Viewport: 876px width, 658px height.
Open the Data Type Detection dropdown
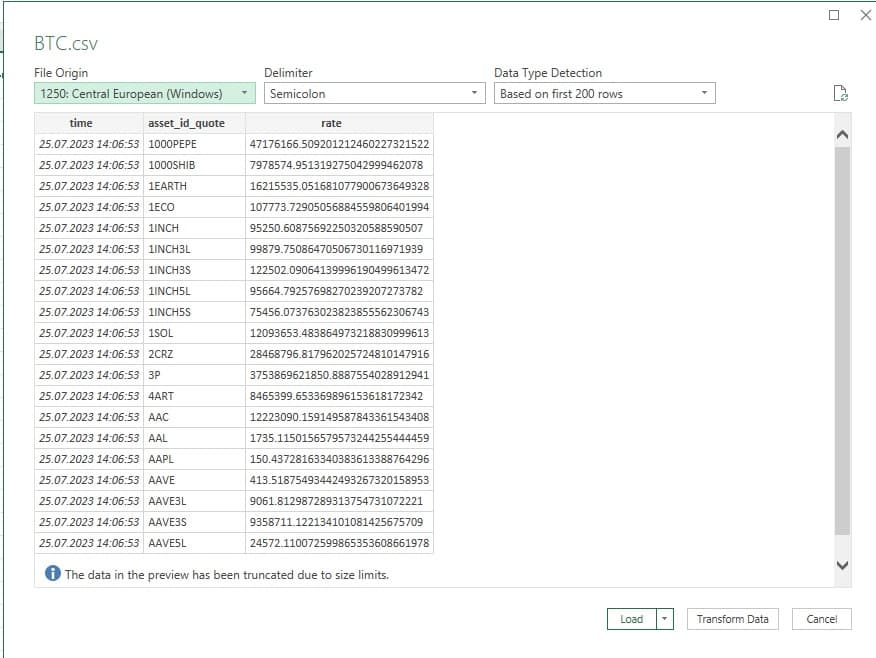click(604, 93)
